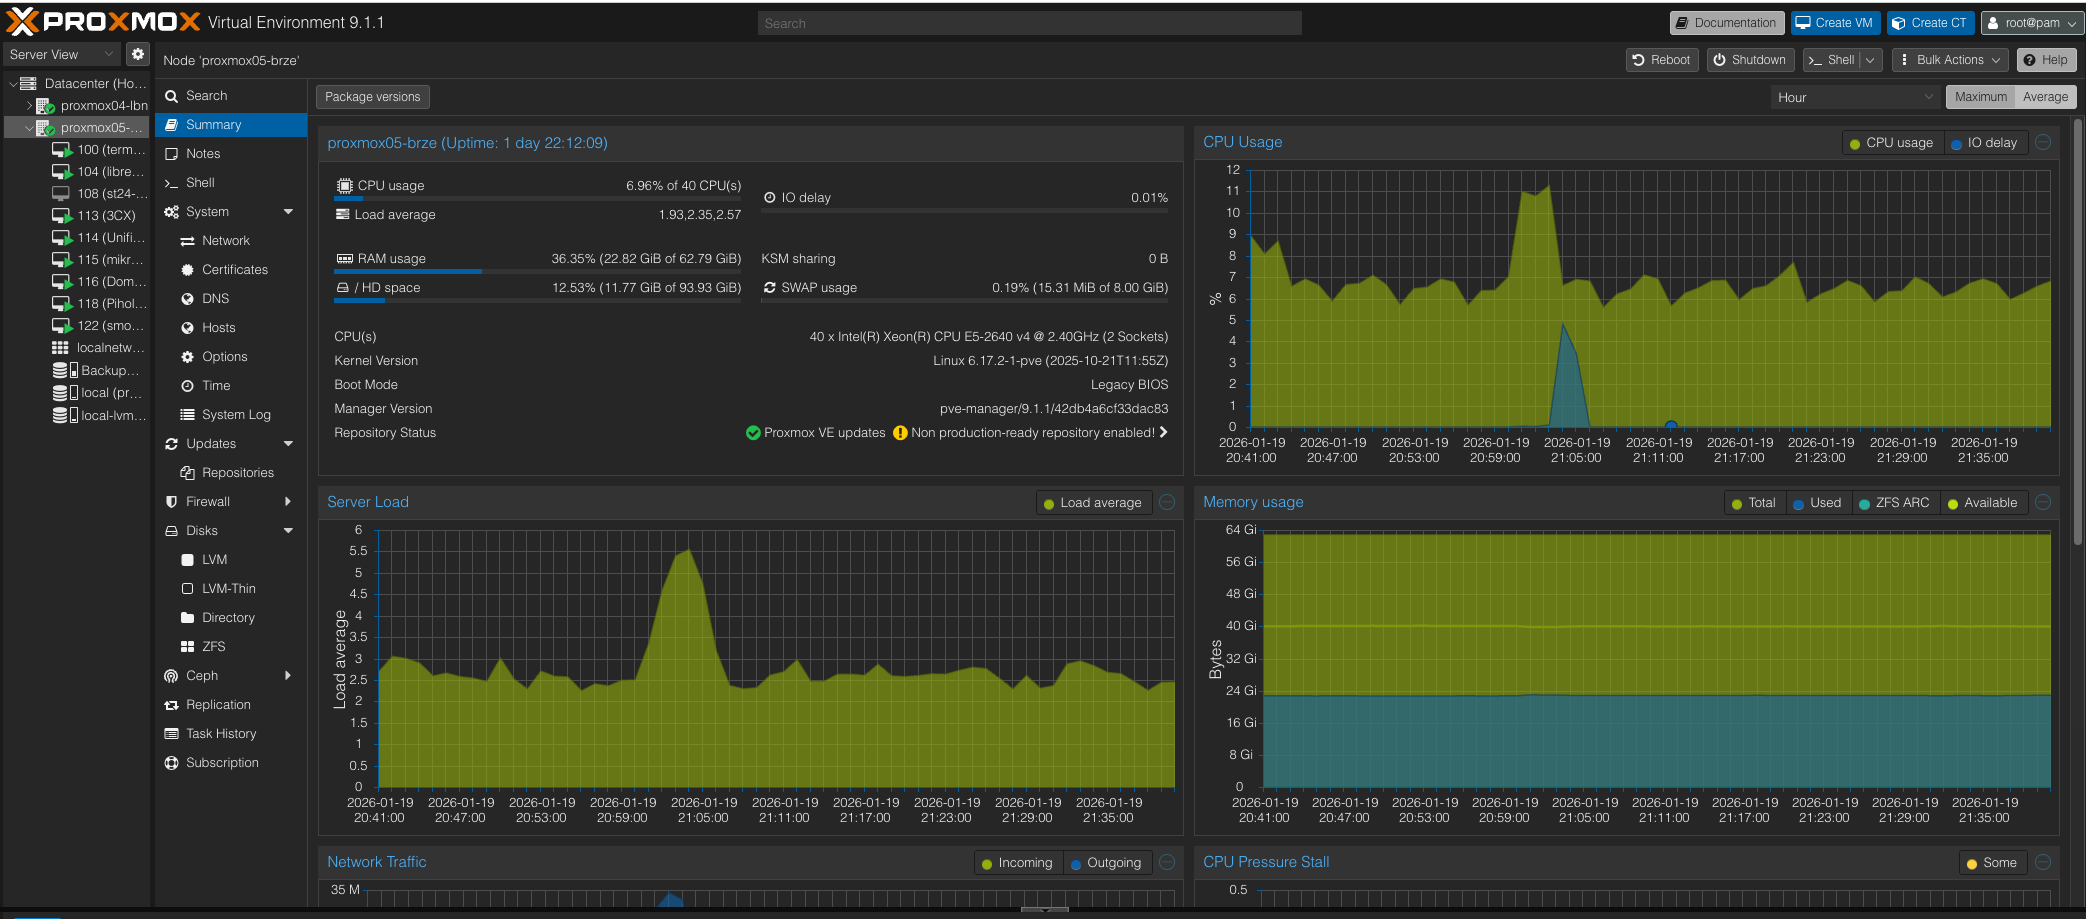2086x919 pixels.
Task: Select the Summary menu item
Action: click(231, 125)
